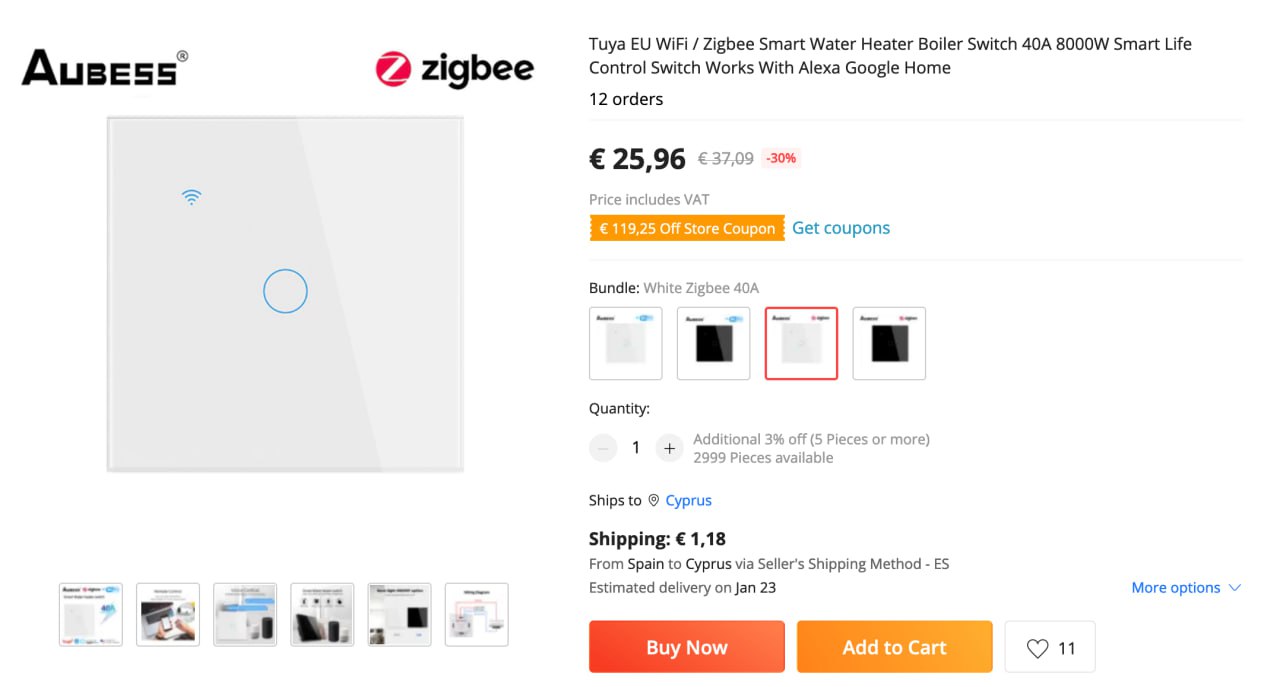The height and width of the screenshot is (687, 1280).
Task: Click the minus icon to decrease quantity
Action: click(603, 448)
